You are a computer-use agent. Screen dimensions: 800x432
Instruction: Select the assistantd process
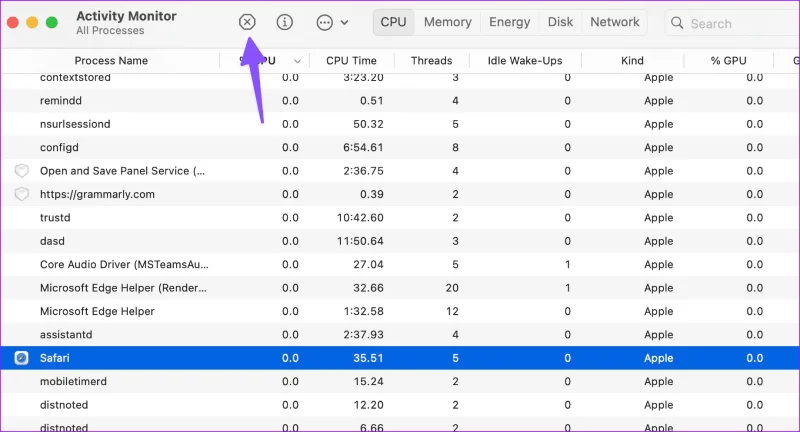tap(400, 335)
